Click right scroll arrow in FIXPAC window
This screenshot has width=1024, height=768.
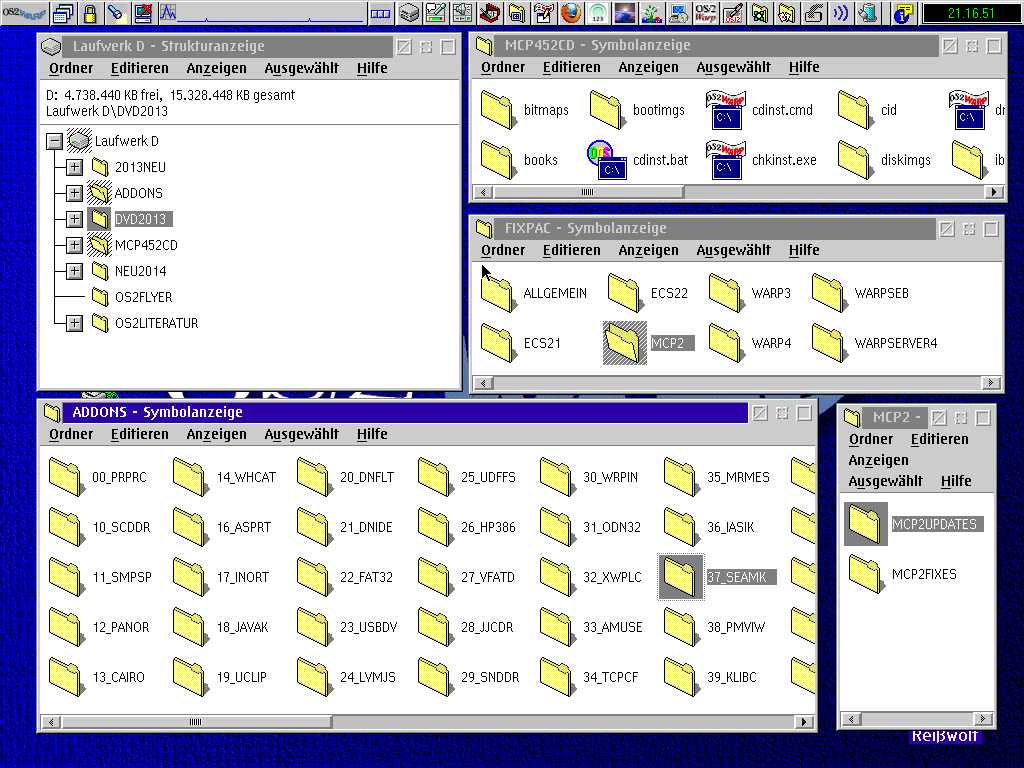tap(991, 383)
